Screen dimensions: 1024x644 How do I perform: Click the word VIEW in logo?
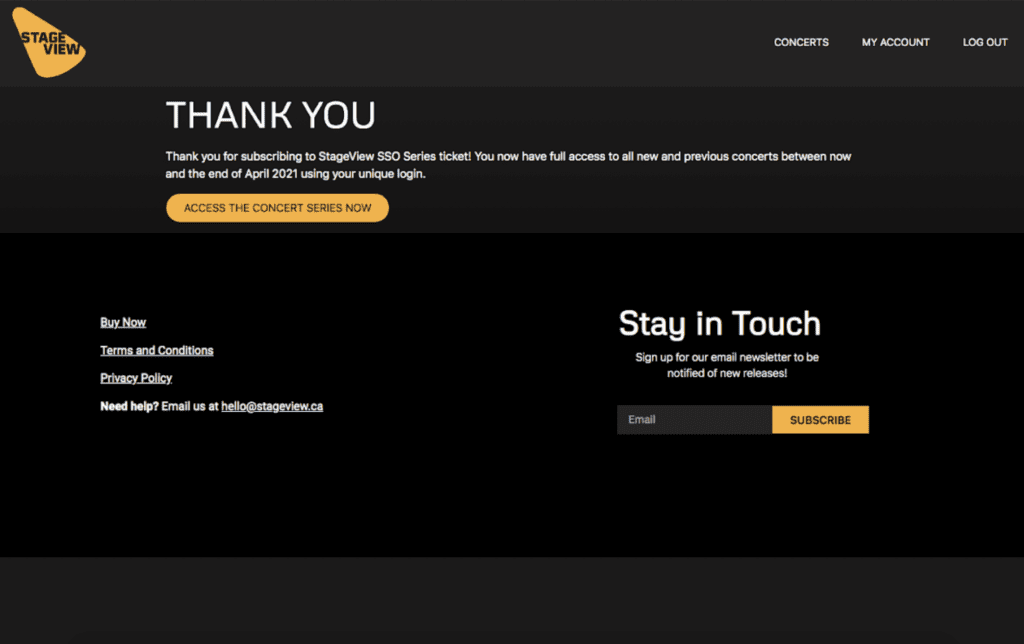(61, 49)
